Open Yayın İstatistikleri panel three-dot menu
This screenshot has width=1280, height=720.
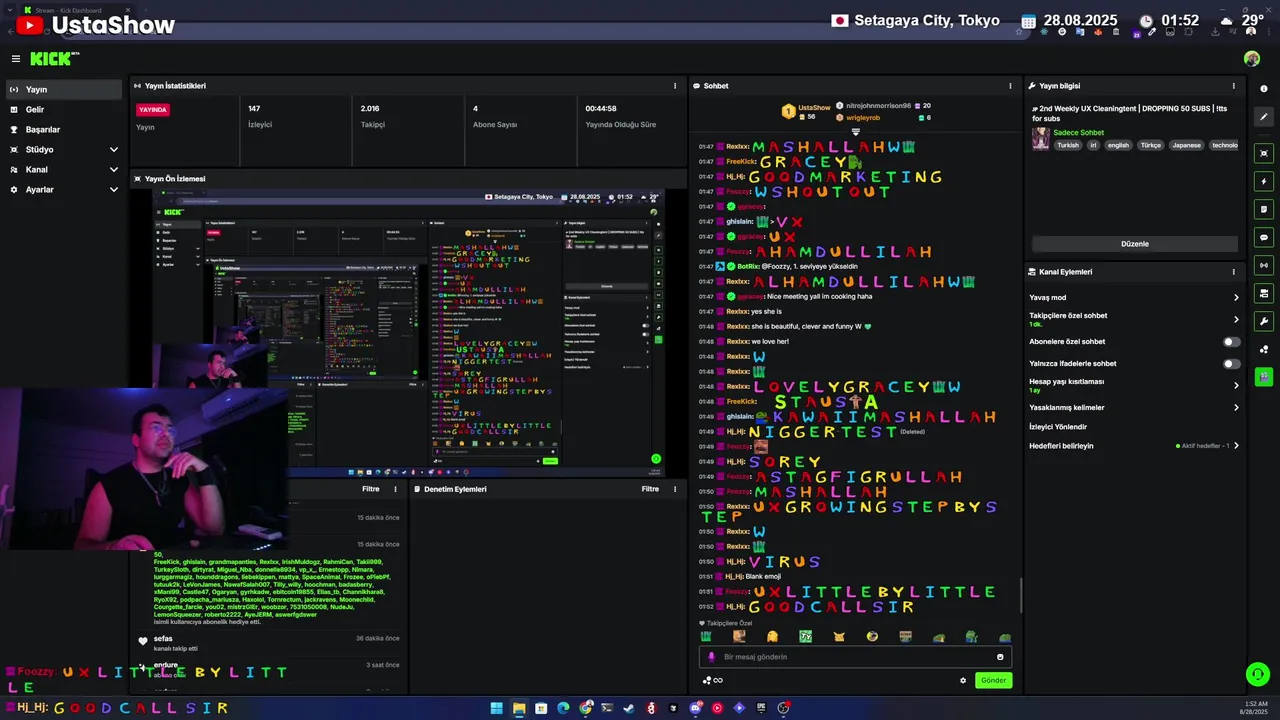pos(675,86)
